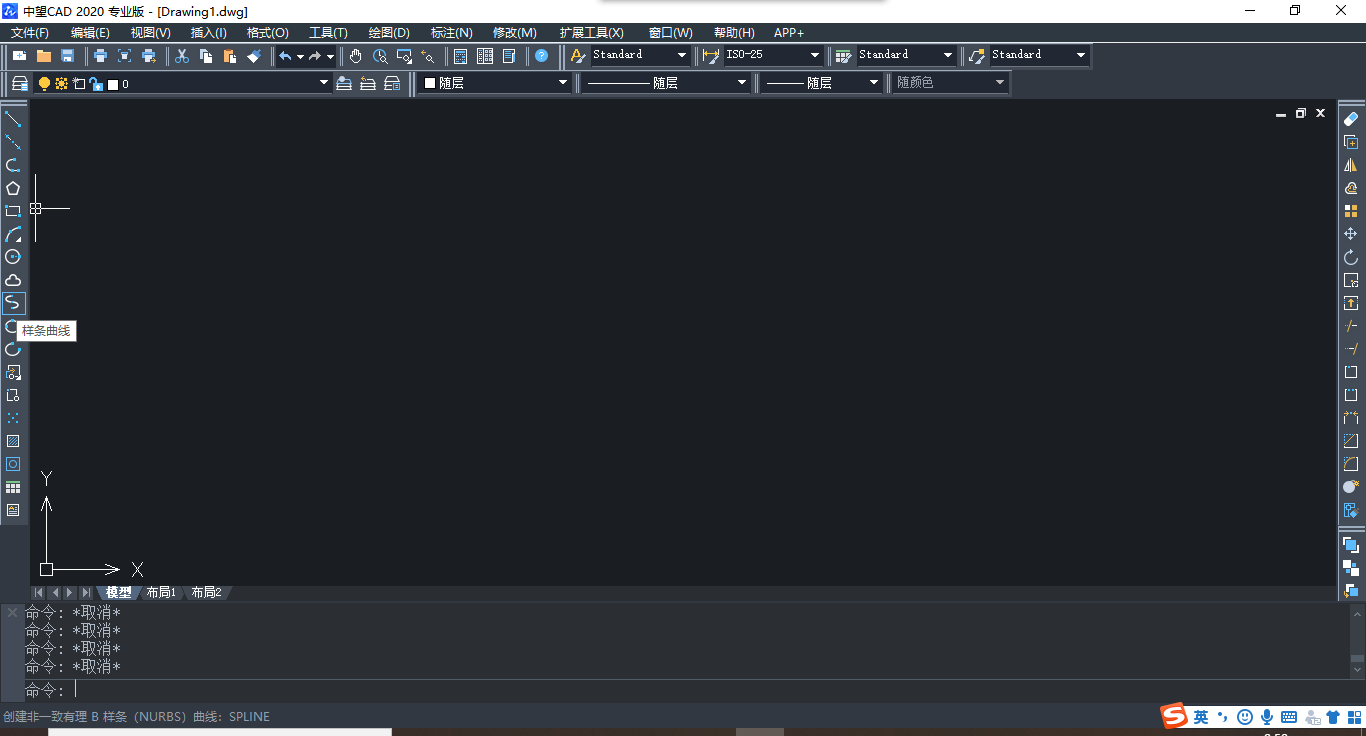
Task: Switch to the 布局1 tab
Action: (x=161, y=592)
